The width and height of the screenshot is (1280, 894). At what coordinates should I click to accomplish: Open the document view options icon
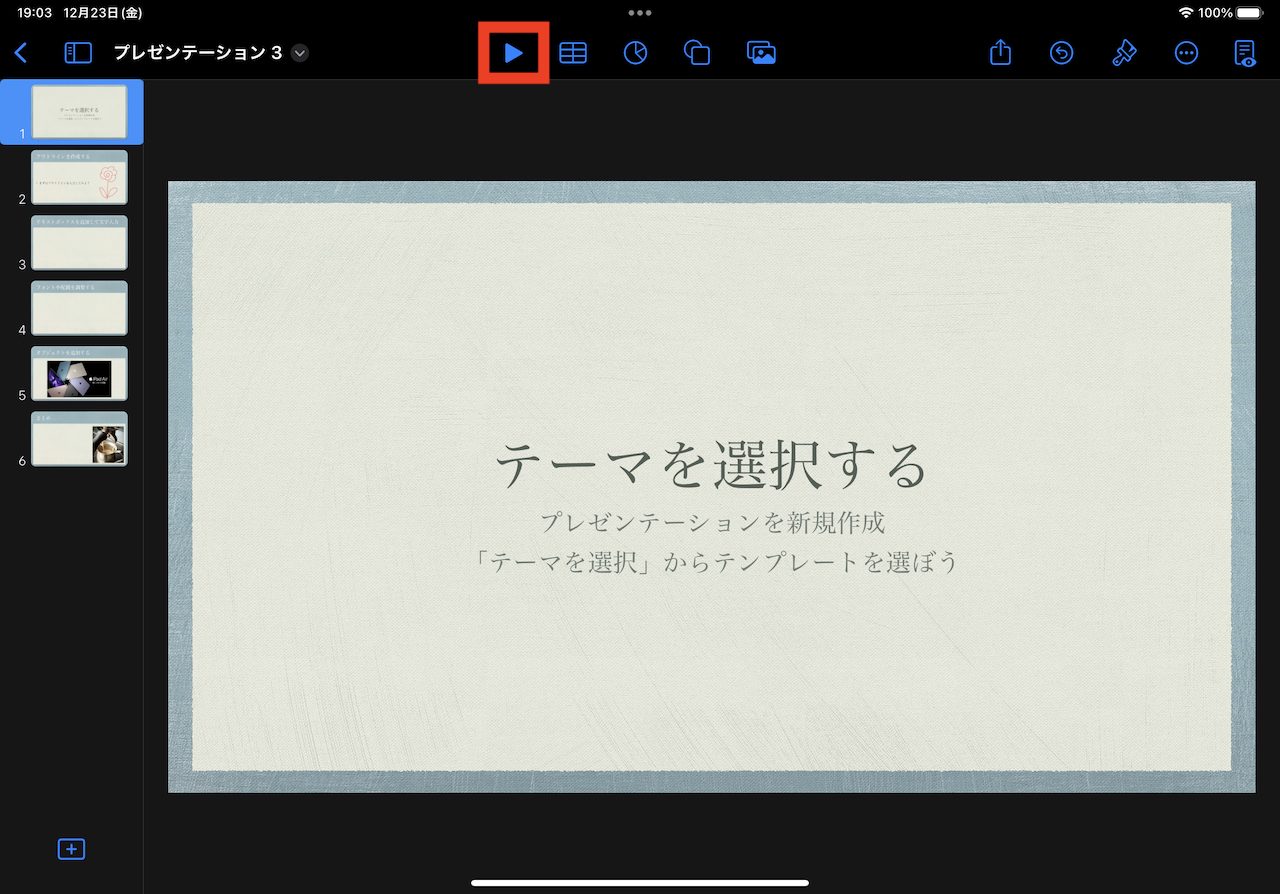(x=1245, y=53)
